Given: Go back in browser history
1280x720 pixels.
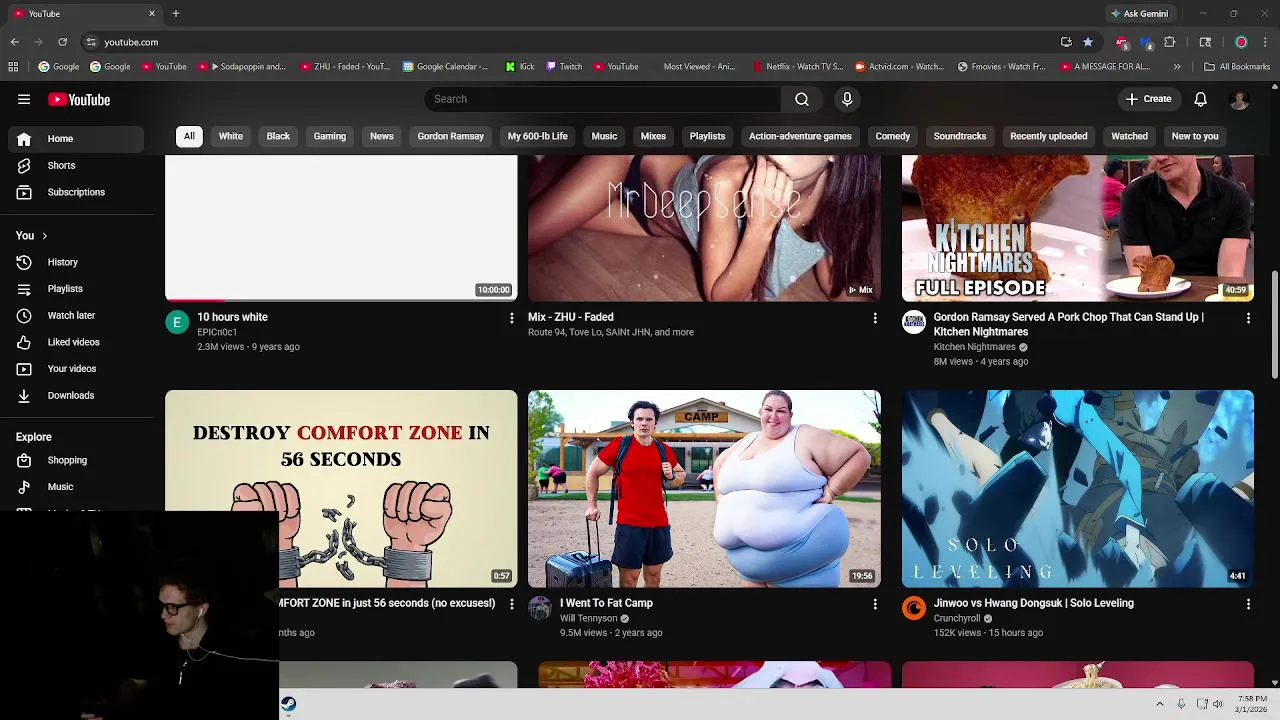Looking at the screenshot, I should [15, 42].
